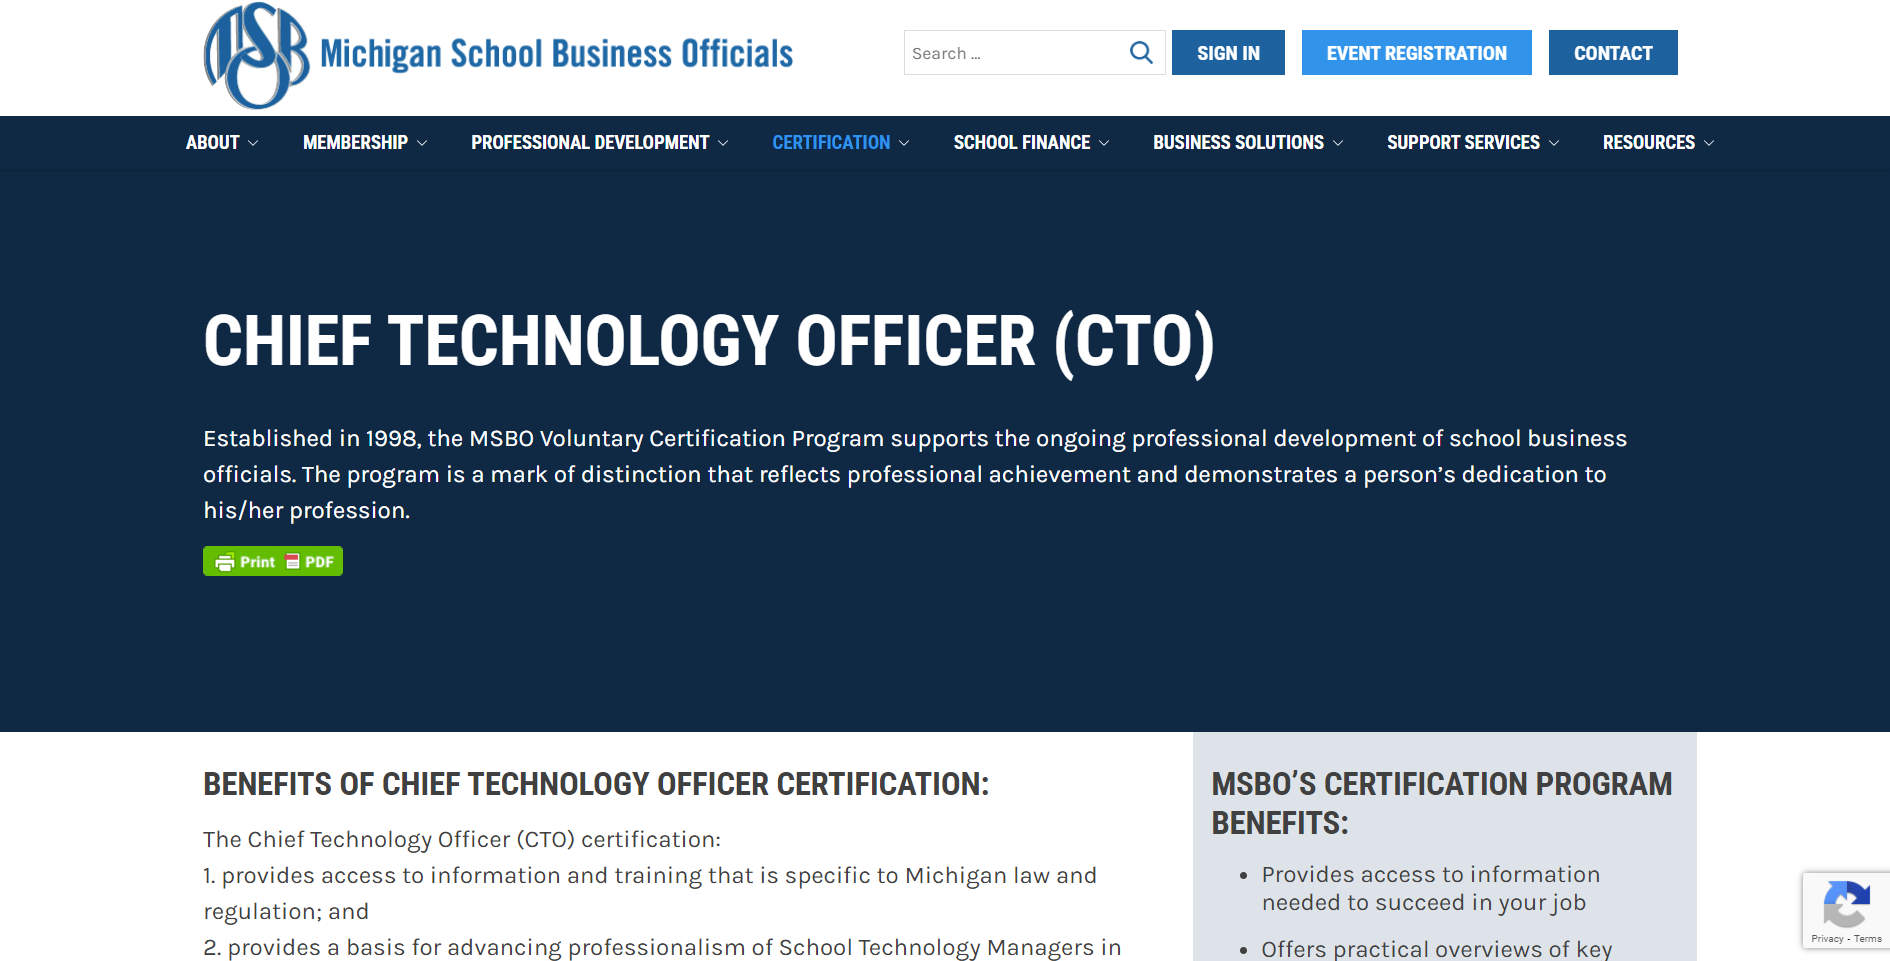Click Michigan School Business Officials title link

[556, 54]
